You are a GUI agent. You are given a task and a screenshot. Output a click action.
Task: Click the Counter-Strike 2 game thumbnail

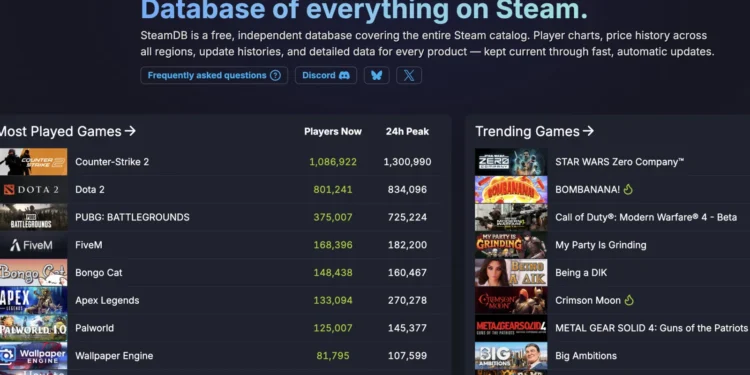(33, 162)
